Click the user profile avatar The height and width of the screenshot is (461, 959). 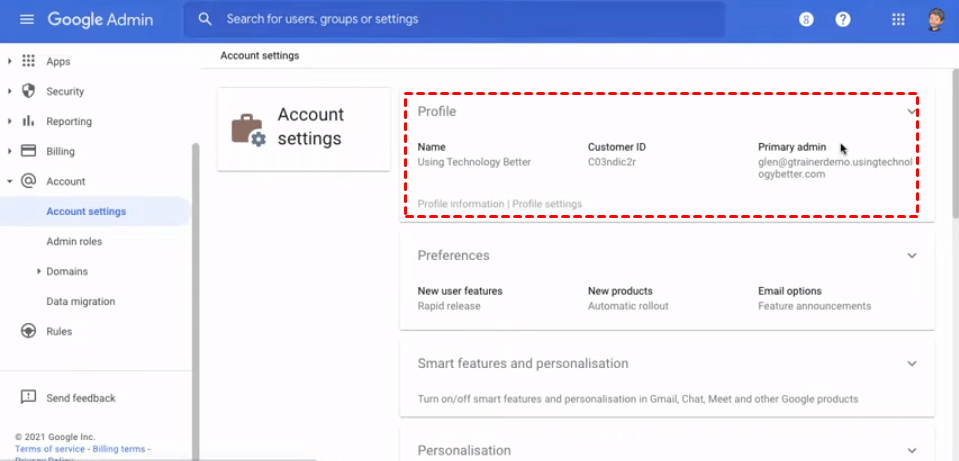point(935,19)
